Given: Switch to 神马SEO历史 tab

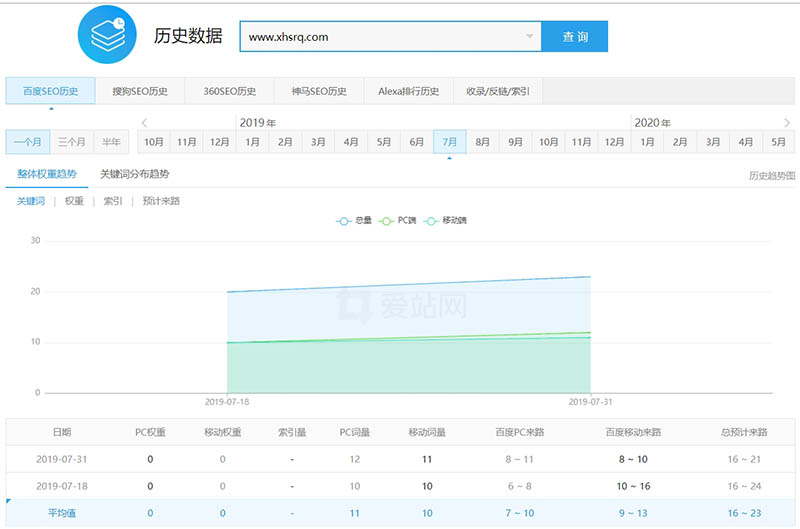Looking at the screenshot, I should 319,91.
